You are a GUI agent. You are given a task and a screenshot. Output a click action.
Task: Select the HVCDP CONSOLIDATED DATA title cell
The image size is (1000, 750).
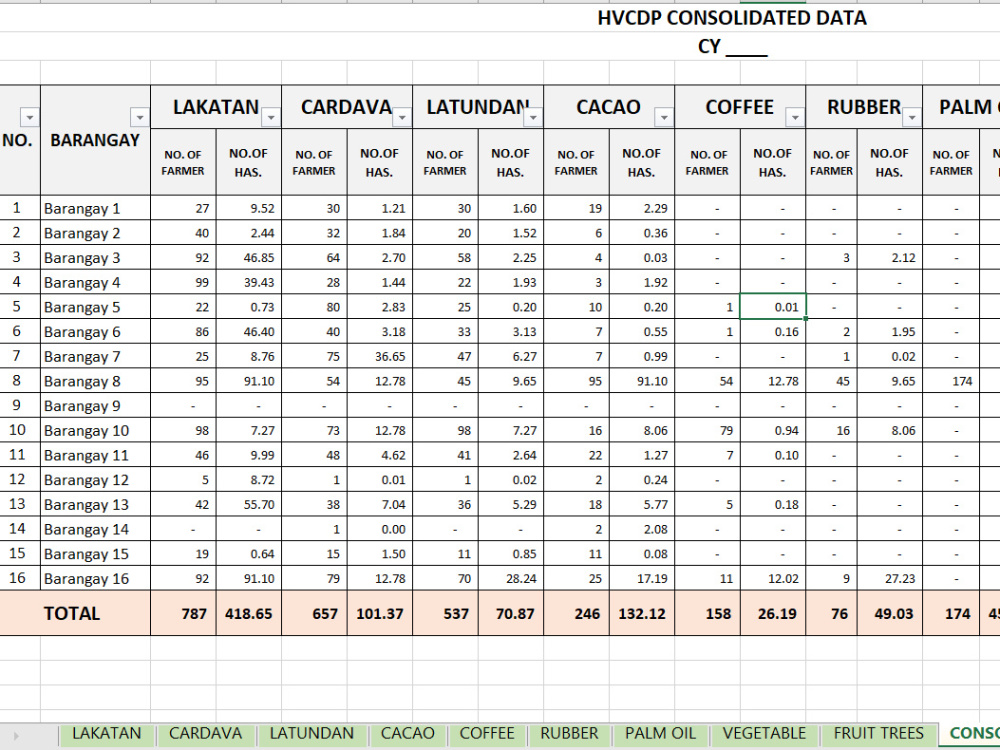click(732, 18)
